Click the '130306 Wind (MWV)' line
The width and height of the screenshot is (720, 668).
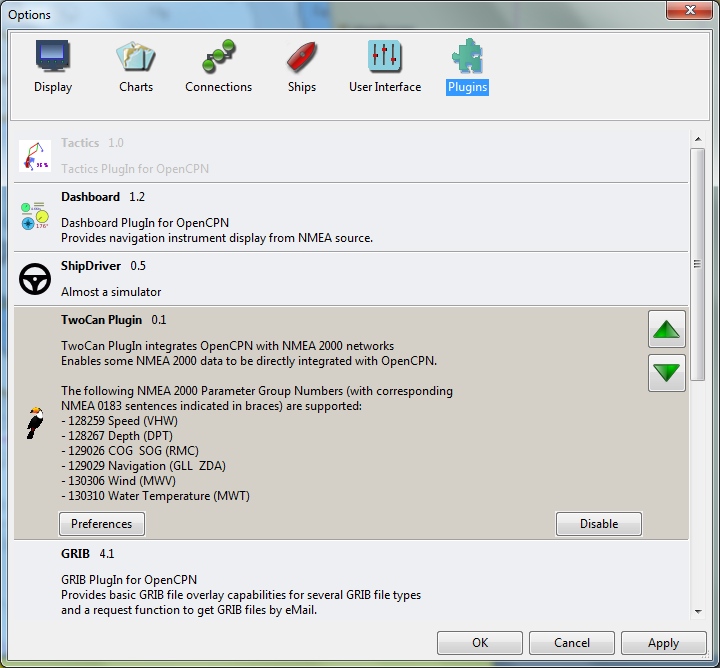[x=118, y=481]
